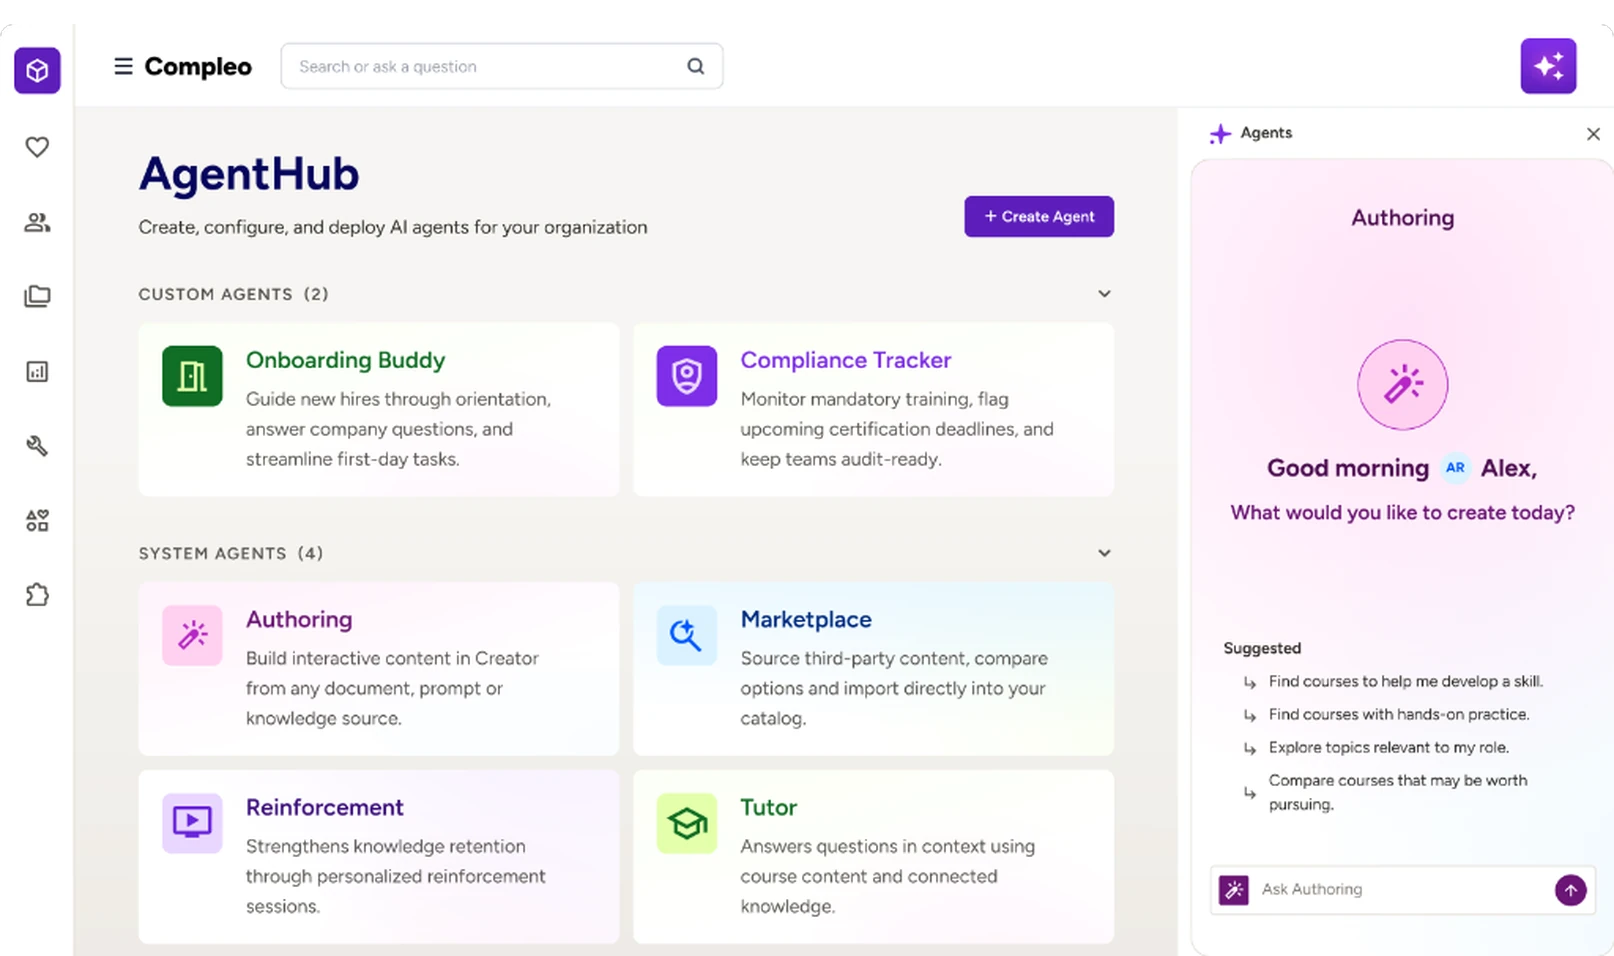Send message with the arrow button
Image resolution: width=1614 pixels, height=956 pixels.
pos(1570,889)
